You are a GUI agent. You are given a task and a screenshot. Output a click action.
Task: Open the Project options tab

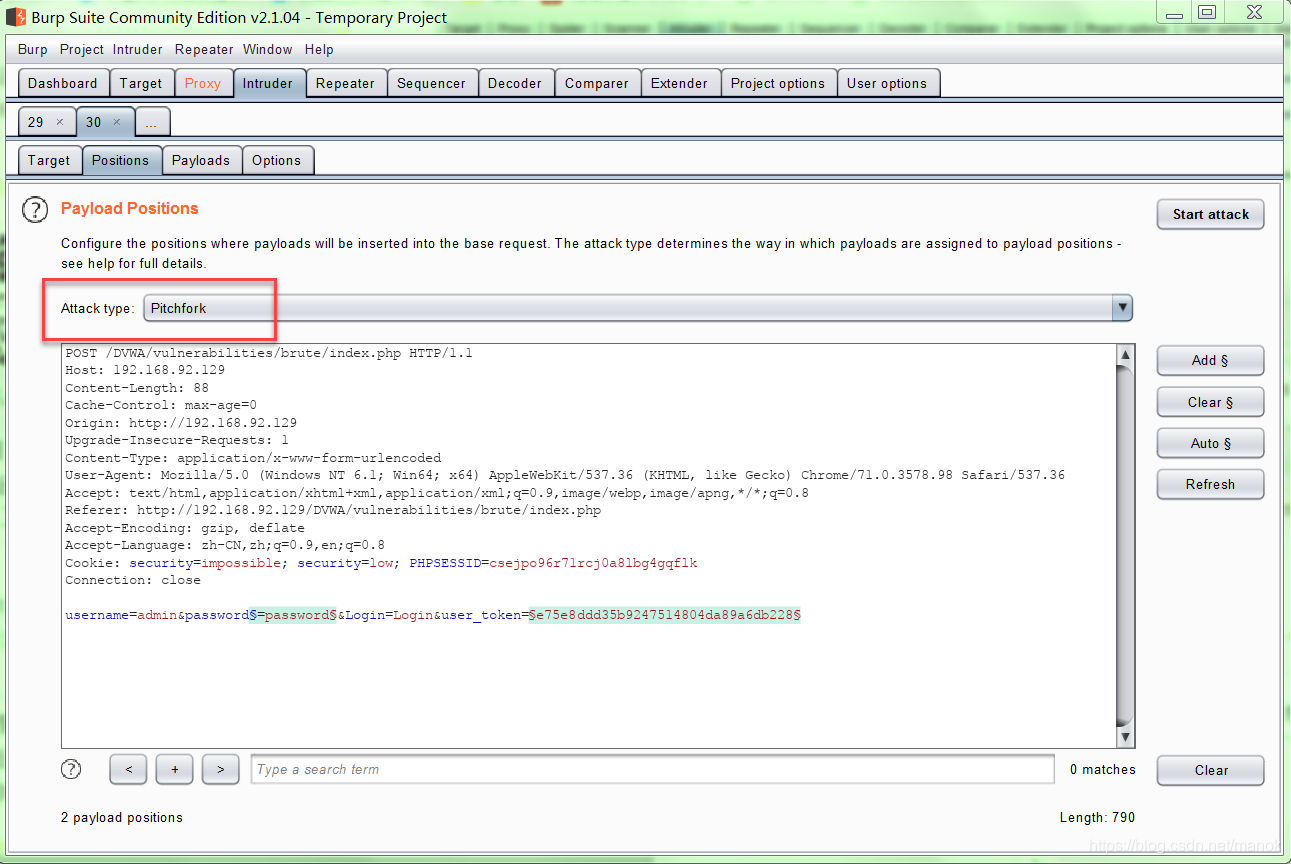(778, 83)
